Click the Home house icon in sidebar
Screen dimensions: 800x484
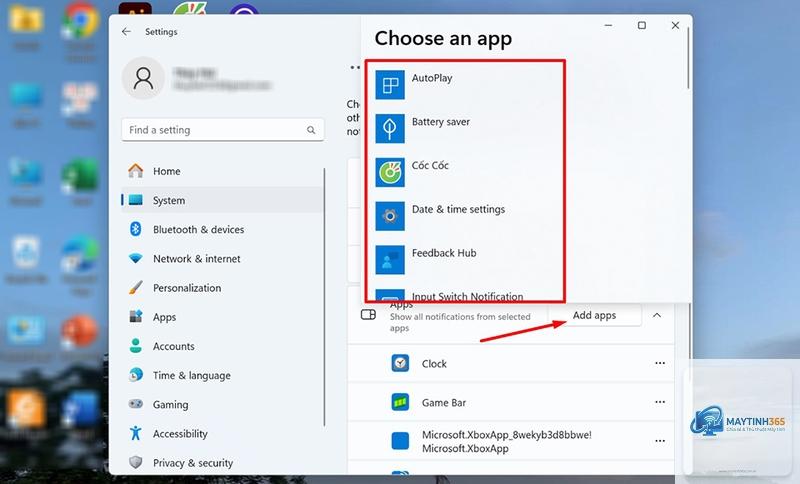(x=136, y=171)
